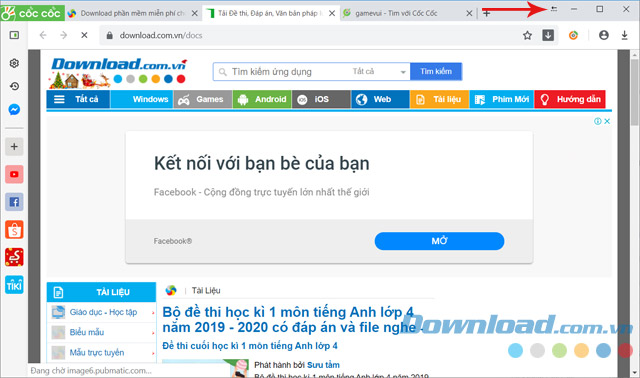The width and height of the screenshot is (640, 378).
Task: Click the Kết nối với bạn bè ad headline
Action: (x=262, y=163)
